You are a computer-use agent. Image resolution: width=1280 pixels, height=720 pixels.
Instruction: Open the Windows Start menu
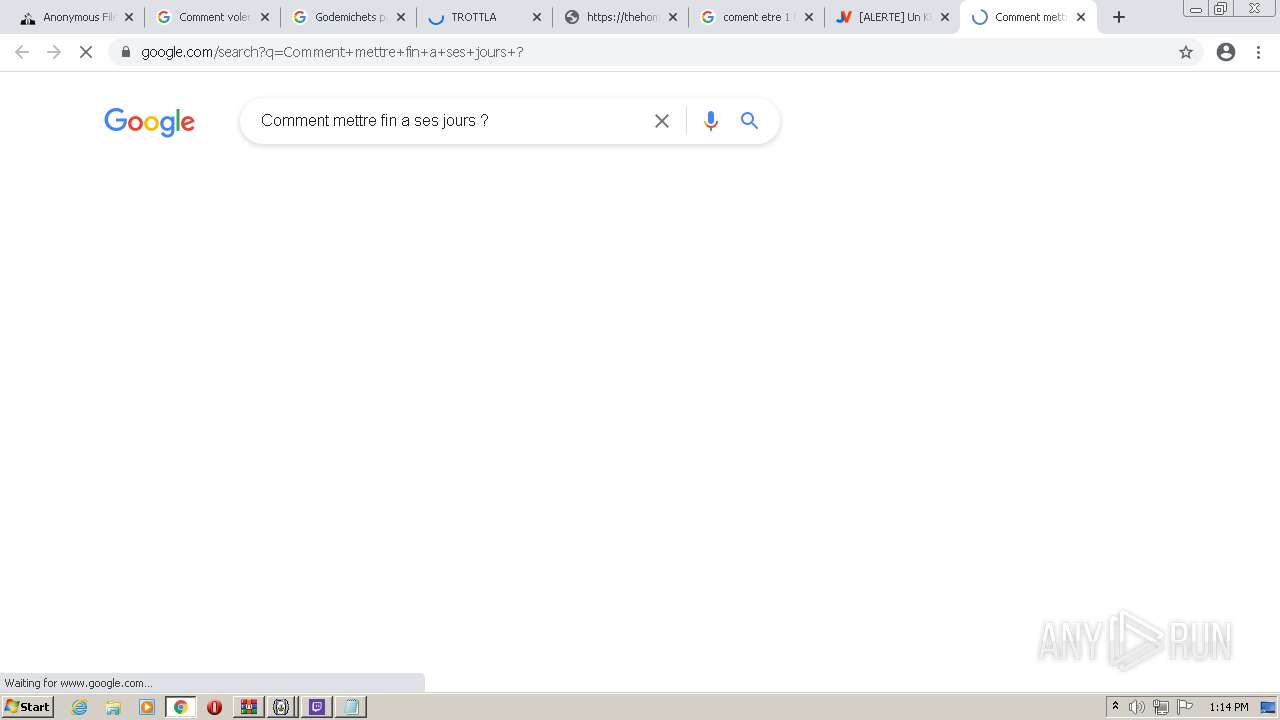click(x=27, y=707)
